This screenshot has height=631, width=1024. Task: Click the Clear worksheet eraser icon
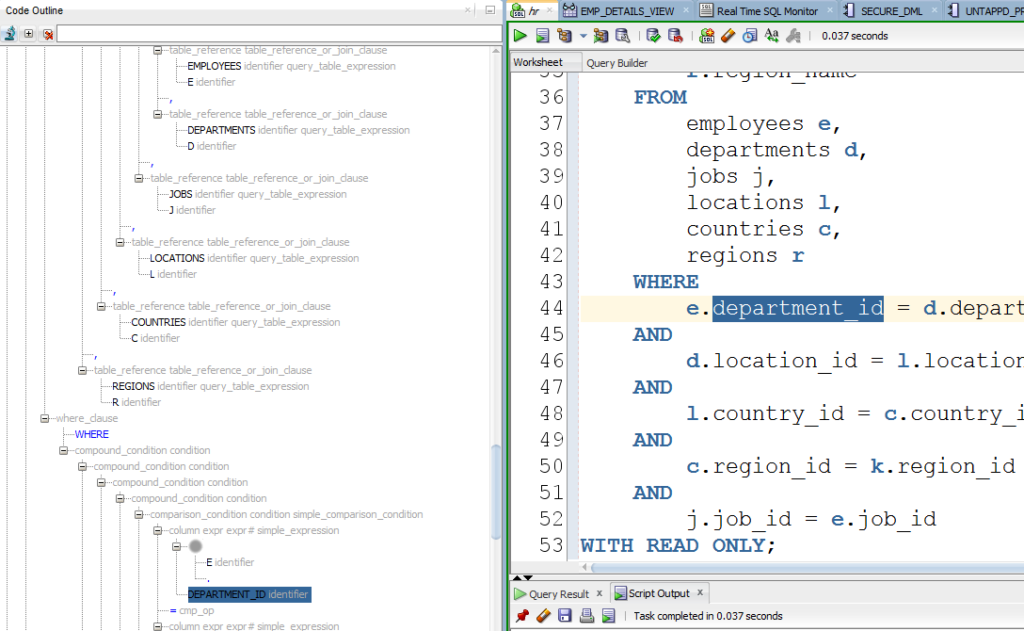[x=728, y=36]
